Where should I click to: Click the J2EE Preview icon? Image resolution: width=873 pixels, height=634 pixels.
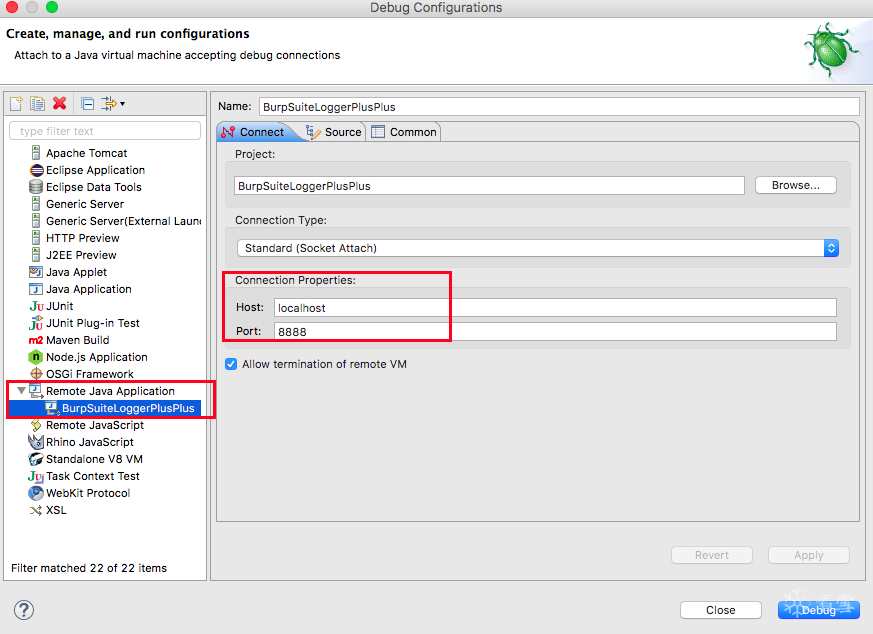(x=36, y=255)
